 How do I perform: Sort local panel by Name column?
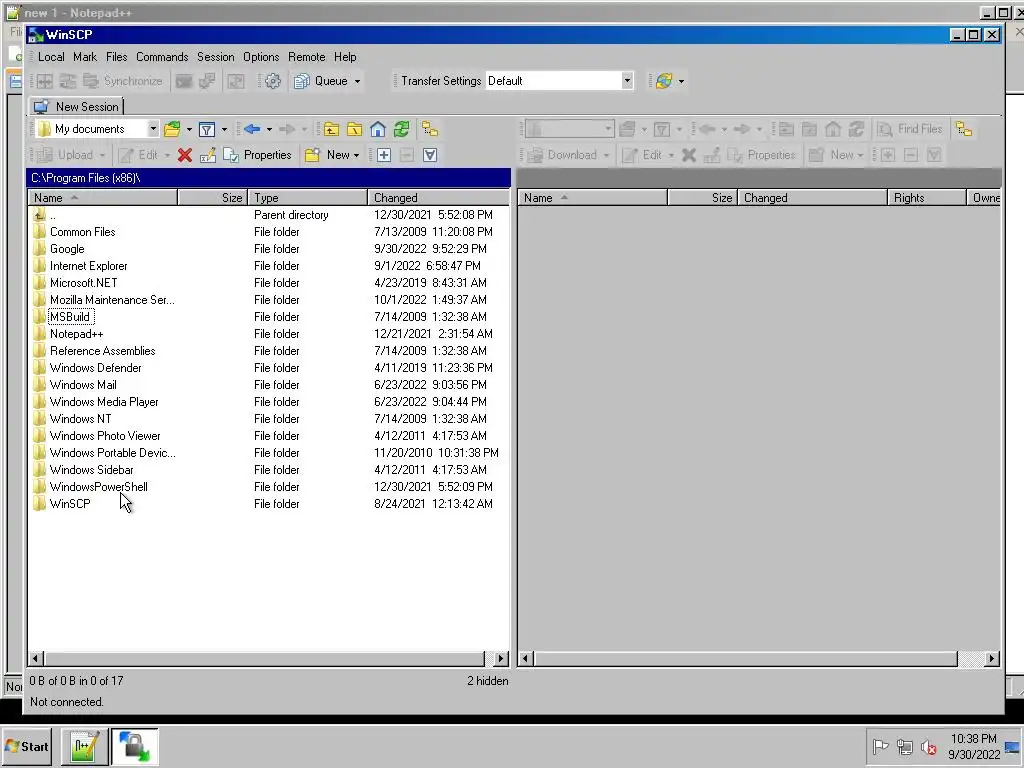click(x=103, y=198)
